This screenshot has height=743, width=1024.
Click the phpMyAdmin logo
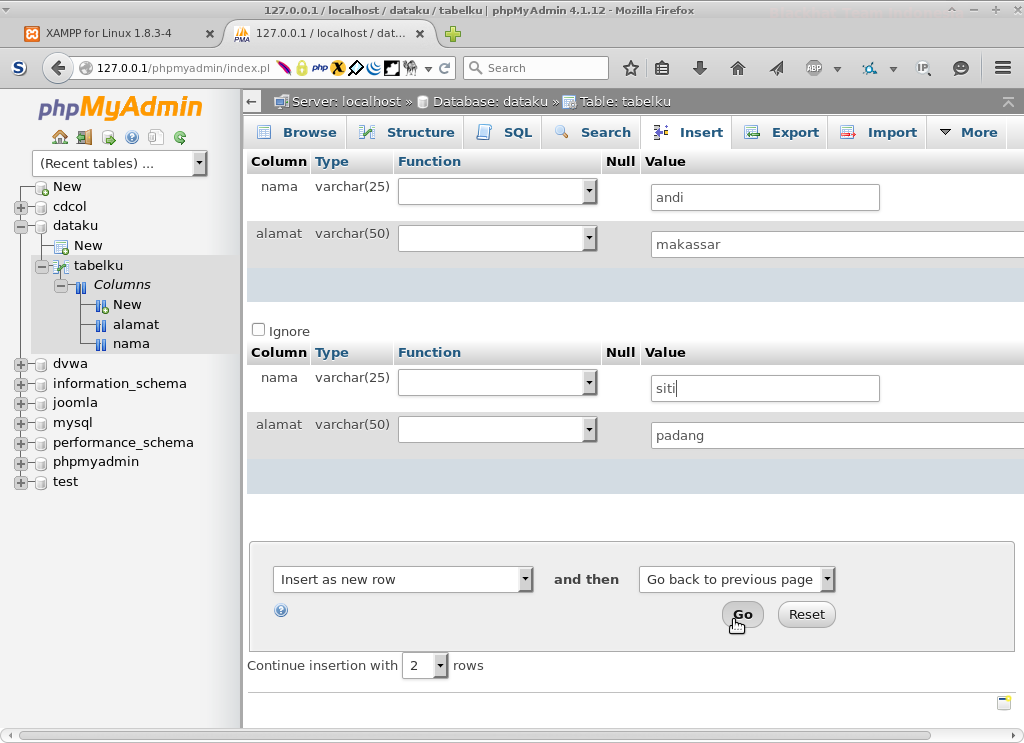(x=120, y=106)
